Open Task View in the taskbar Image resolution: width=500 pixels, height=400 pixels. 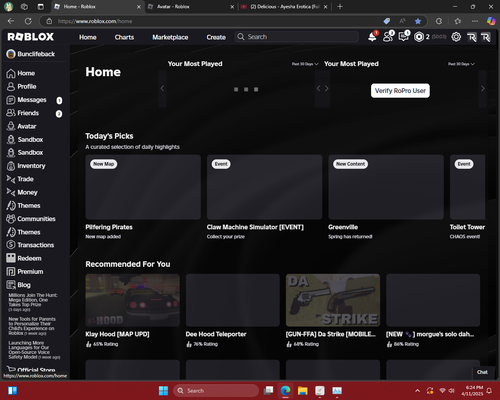coord(268,391)
